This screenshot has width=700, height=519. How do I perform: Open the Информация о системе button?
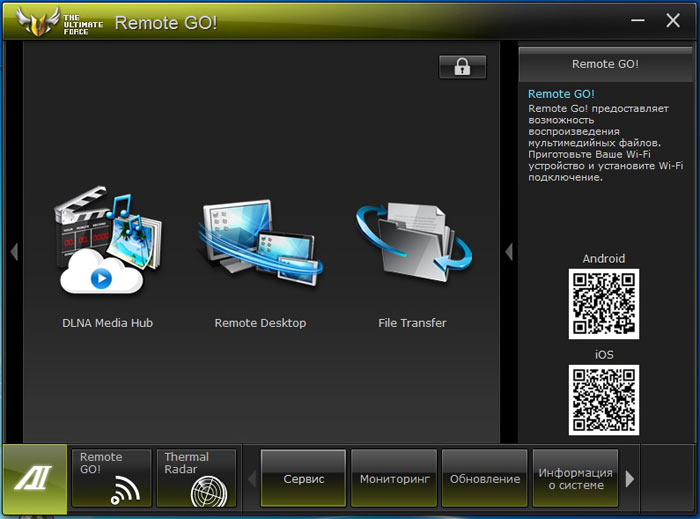click(x=575, y=478)
